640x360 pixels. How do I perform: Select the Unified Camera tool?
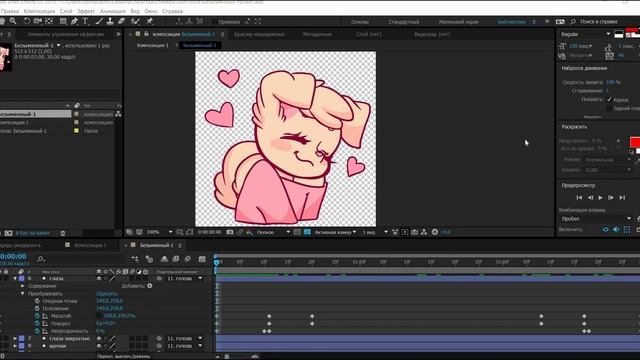click(x=38, y=21)
